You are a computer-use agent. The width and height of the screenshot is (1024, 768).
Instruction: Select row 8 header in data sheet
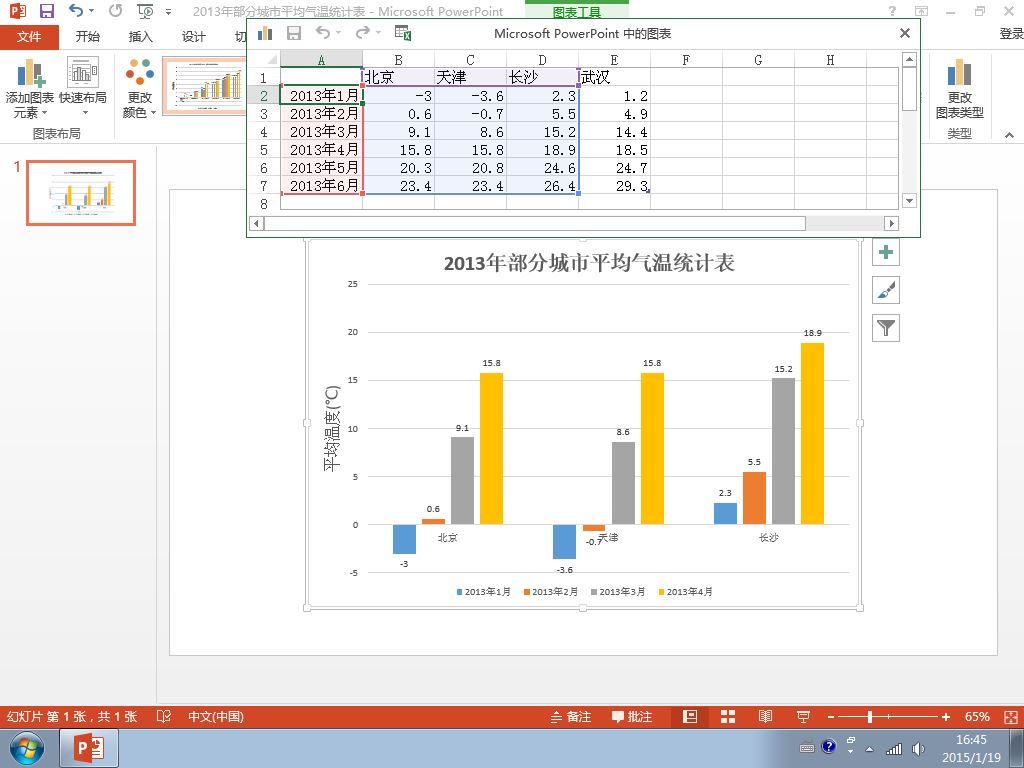point(264,203)
